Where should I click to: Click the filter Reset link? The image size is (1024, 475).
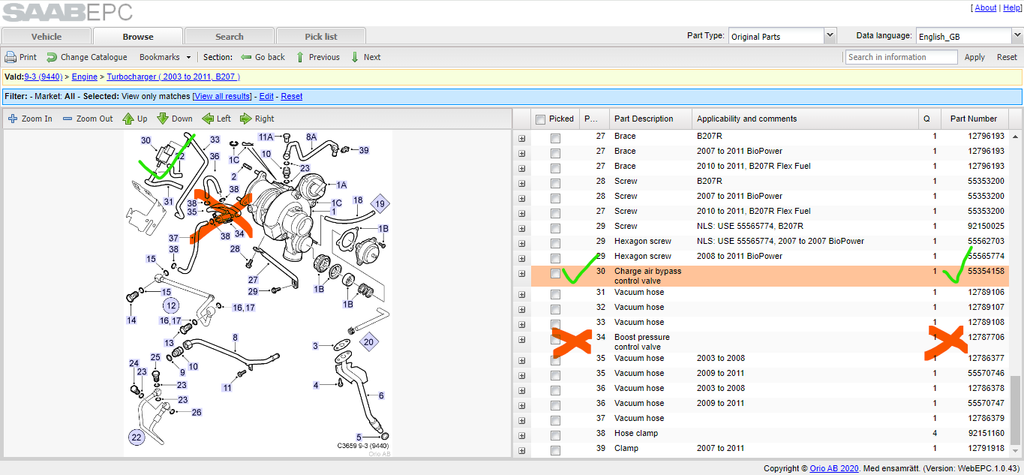coord(291,96)
